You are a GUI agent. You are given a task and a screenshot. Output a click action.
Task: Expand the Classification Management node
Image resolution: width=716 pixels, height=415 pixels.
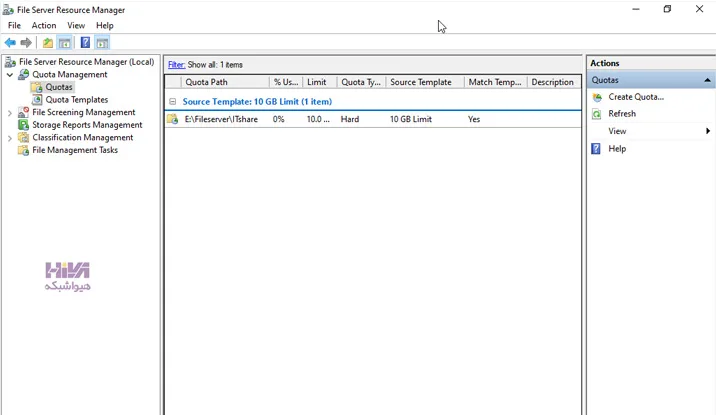tap(10, 138)
